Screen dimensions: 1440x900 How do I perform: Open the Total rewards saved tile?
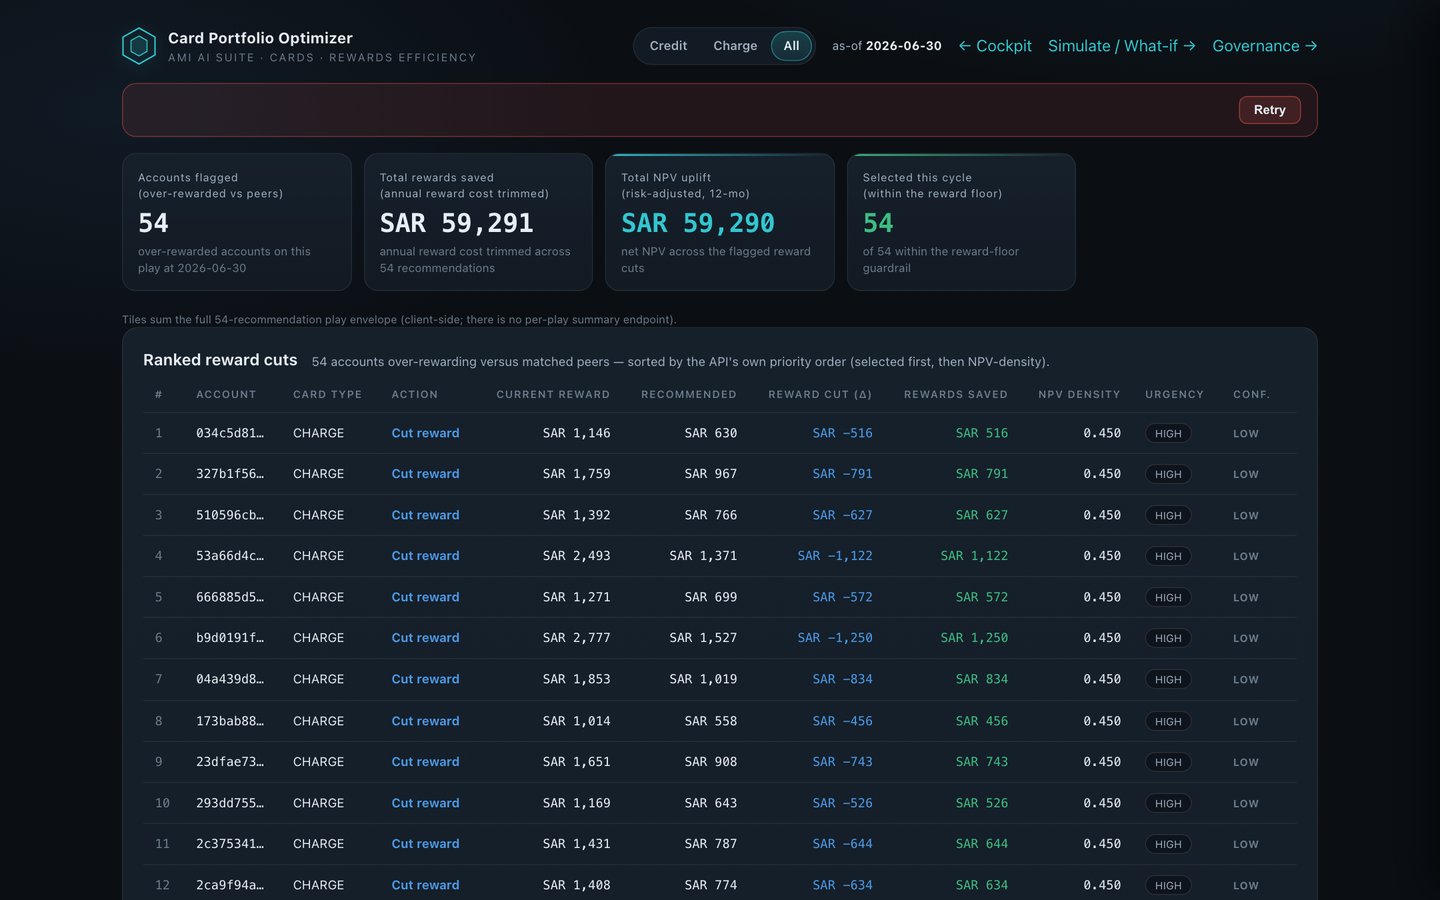click(x=479, y=222)
